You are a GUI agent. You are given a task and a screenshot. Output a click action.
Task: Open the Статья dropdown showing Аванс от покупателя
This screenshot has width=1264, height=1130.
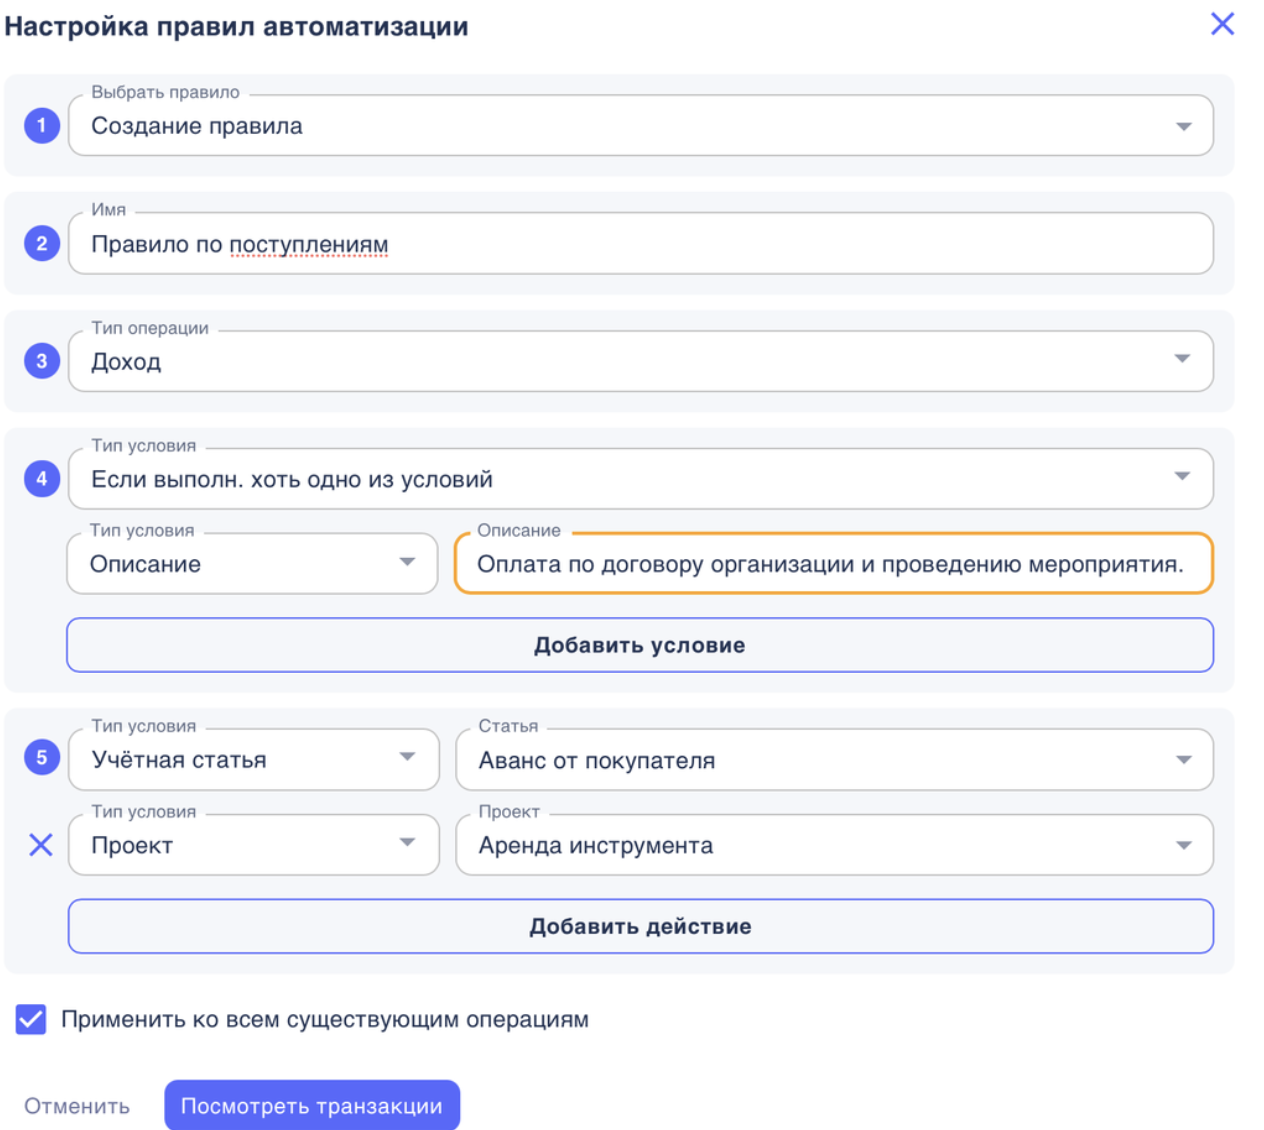[x=1186, y=759]
